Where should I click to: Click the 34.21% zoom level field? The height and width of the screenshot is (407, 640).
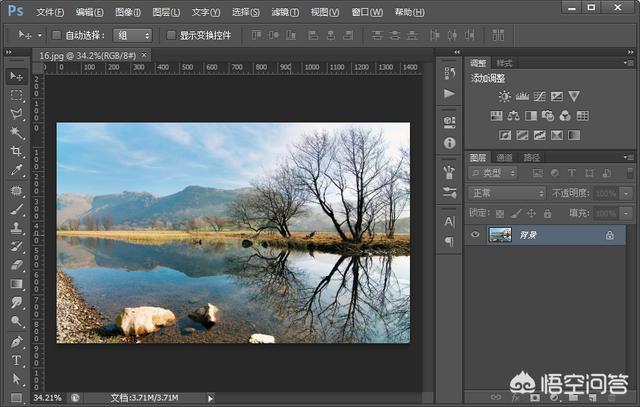[x=47, y=398]
